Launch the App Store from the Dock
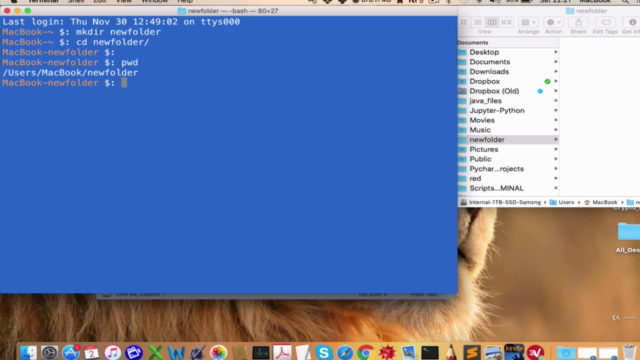This screenshot has width=640, height=360. 71,352
